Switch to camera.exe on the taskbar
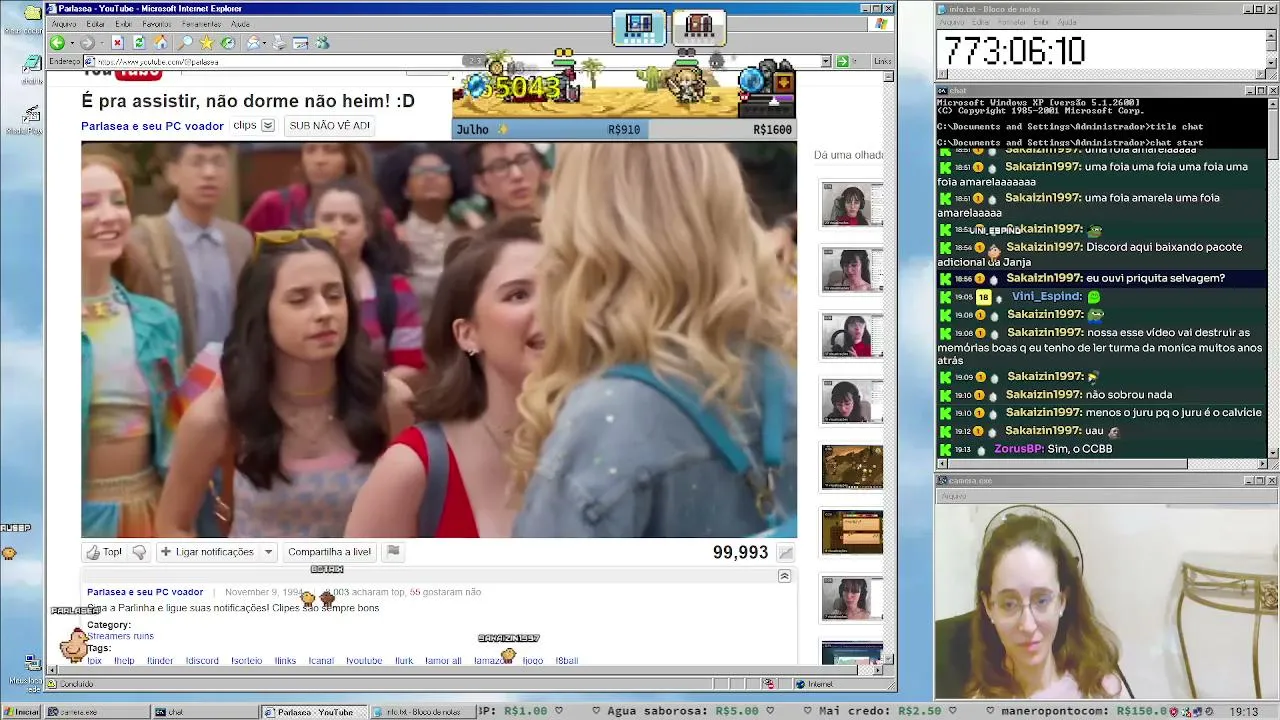1280x720 pixels. tap(96, 712)
